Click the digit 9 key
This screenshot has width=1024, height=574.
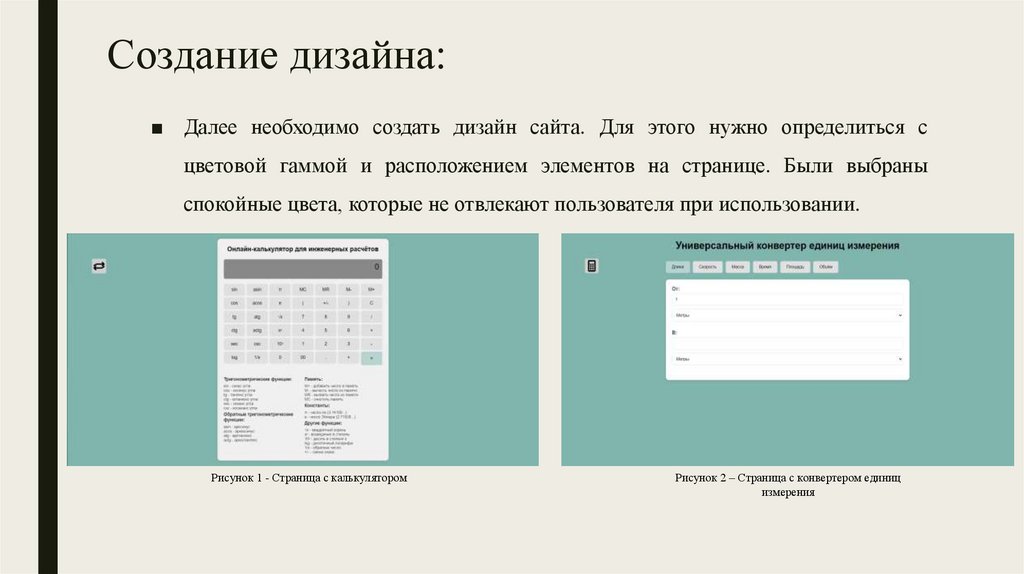pos(348,317)
